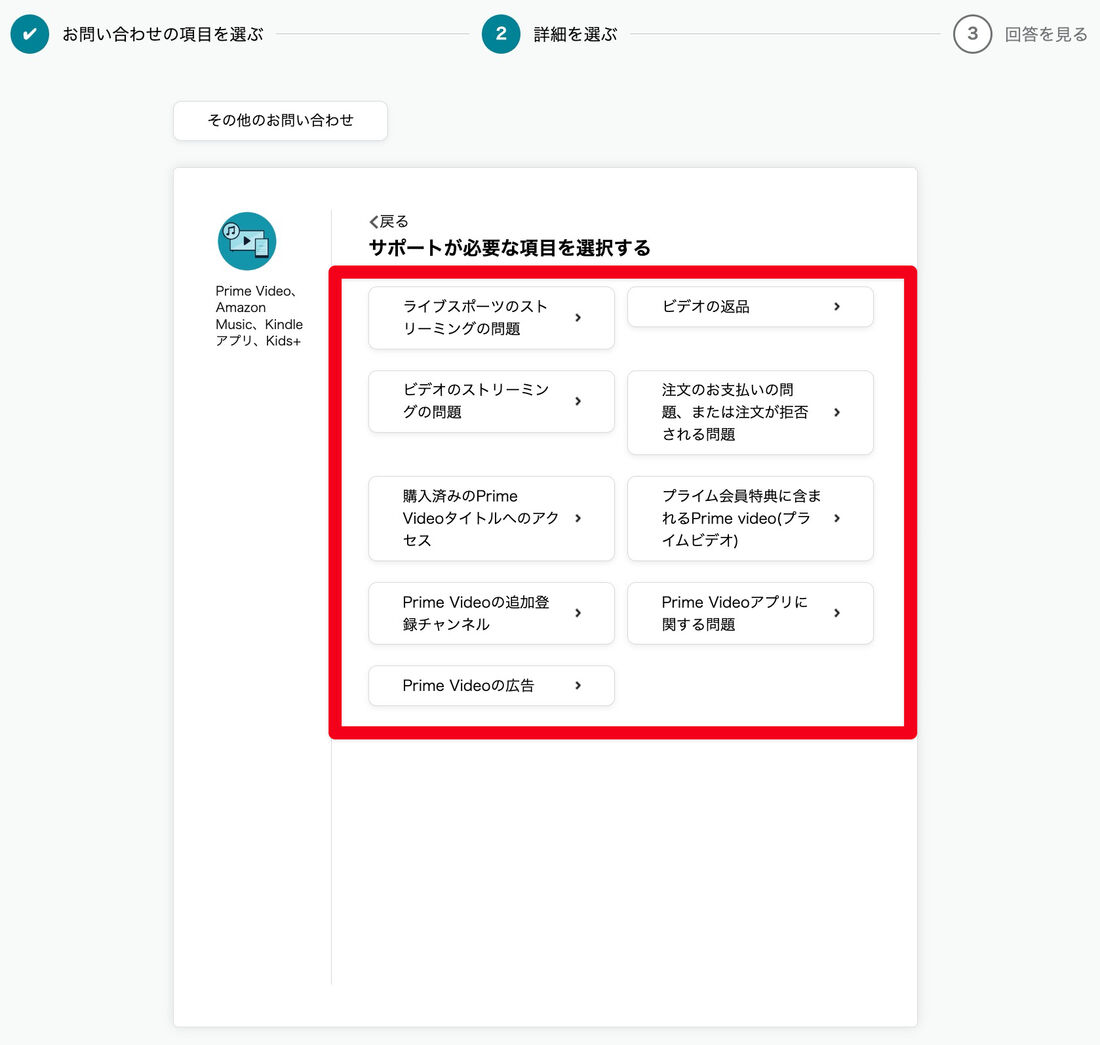1100x1045 pixels.
Task: Click chevron on ライブスポーツ card
Action: pyautogui.click(x=578, y=318)
